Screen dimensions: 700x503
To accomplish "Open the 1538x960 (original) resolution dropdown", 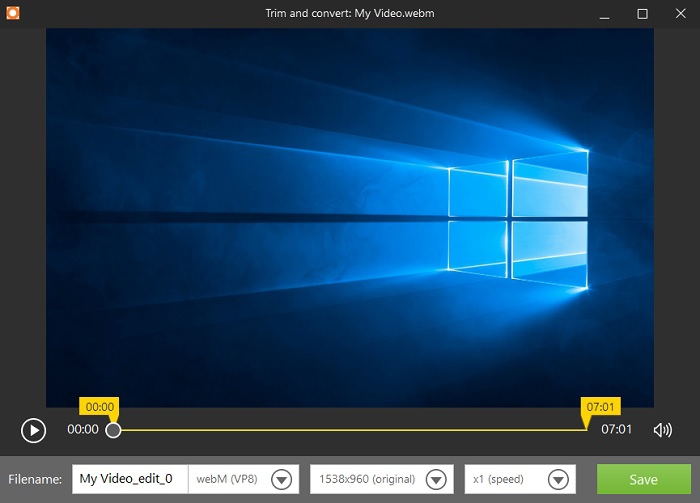I will coord(382,479).
